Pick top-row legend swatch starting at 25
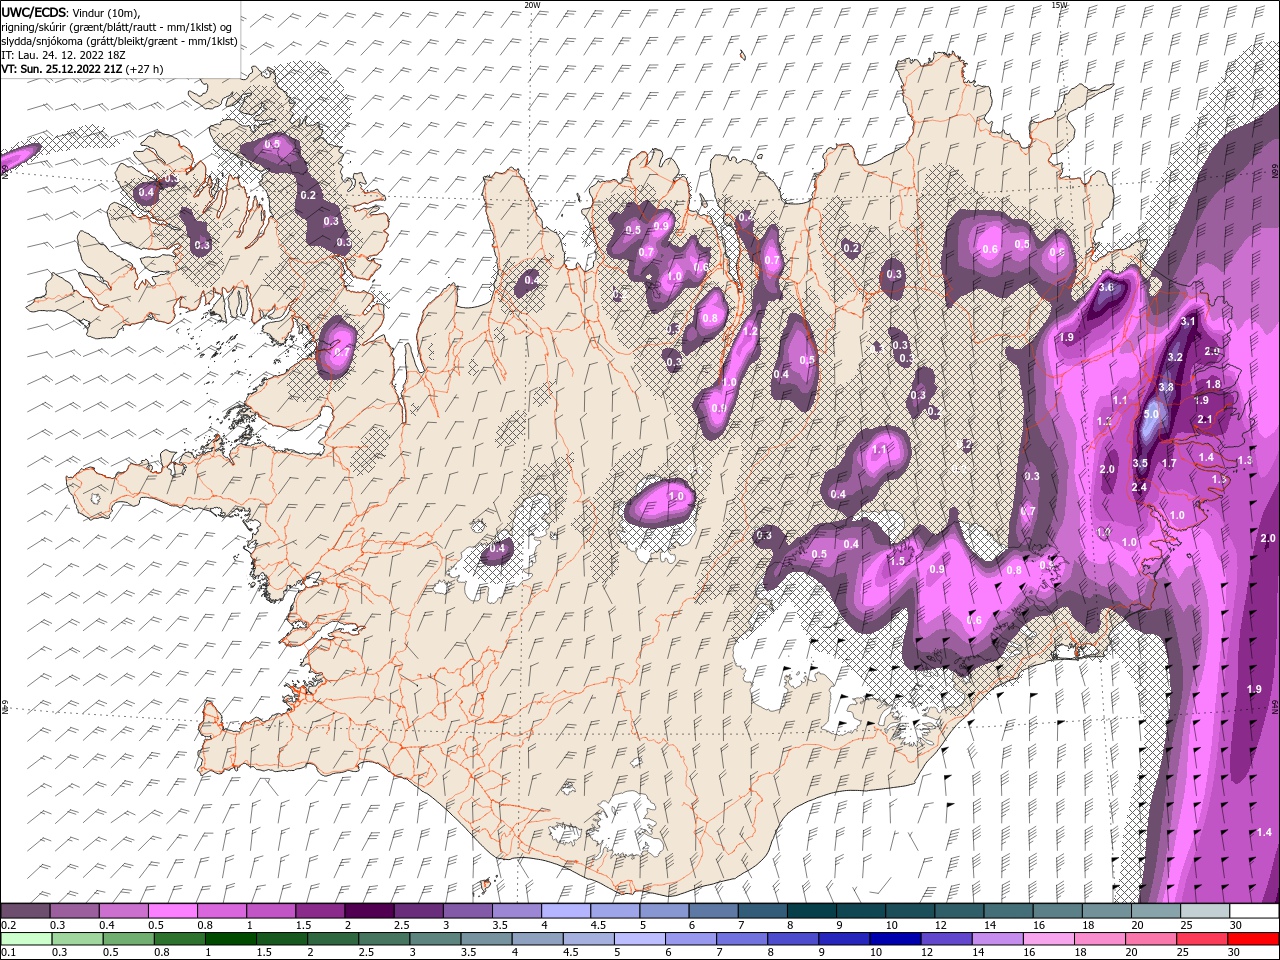The image size is (1280, 960). point(1206,911)
